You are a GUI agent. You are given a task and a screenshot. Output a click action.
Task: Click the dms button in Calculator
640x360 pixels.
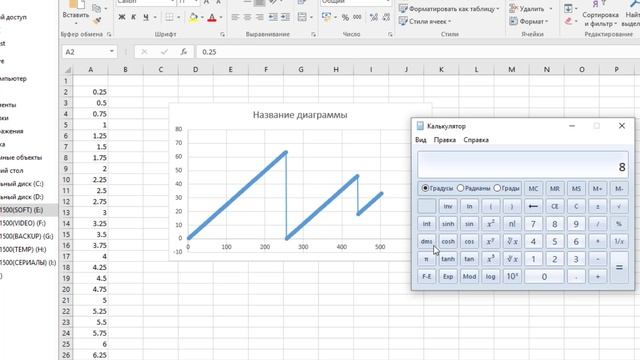click(427, 241)
